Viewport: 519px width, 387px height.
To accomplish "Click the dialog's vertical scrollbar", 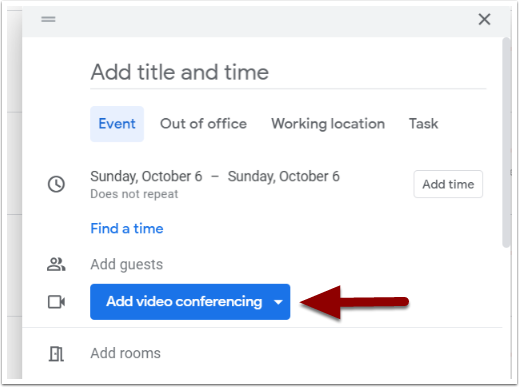I will [506, 143].
